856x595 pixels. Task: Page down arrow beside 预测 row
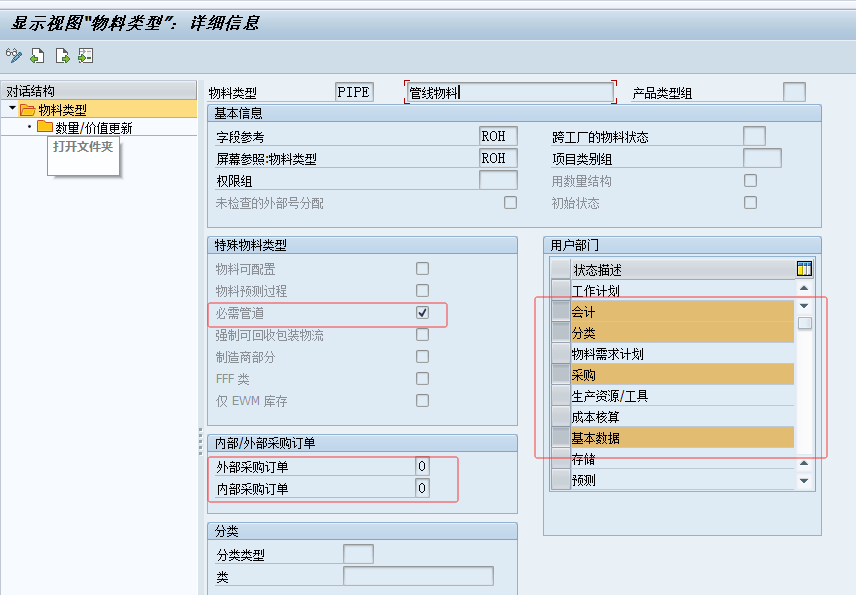tap(804, 481)
